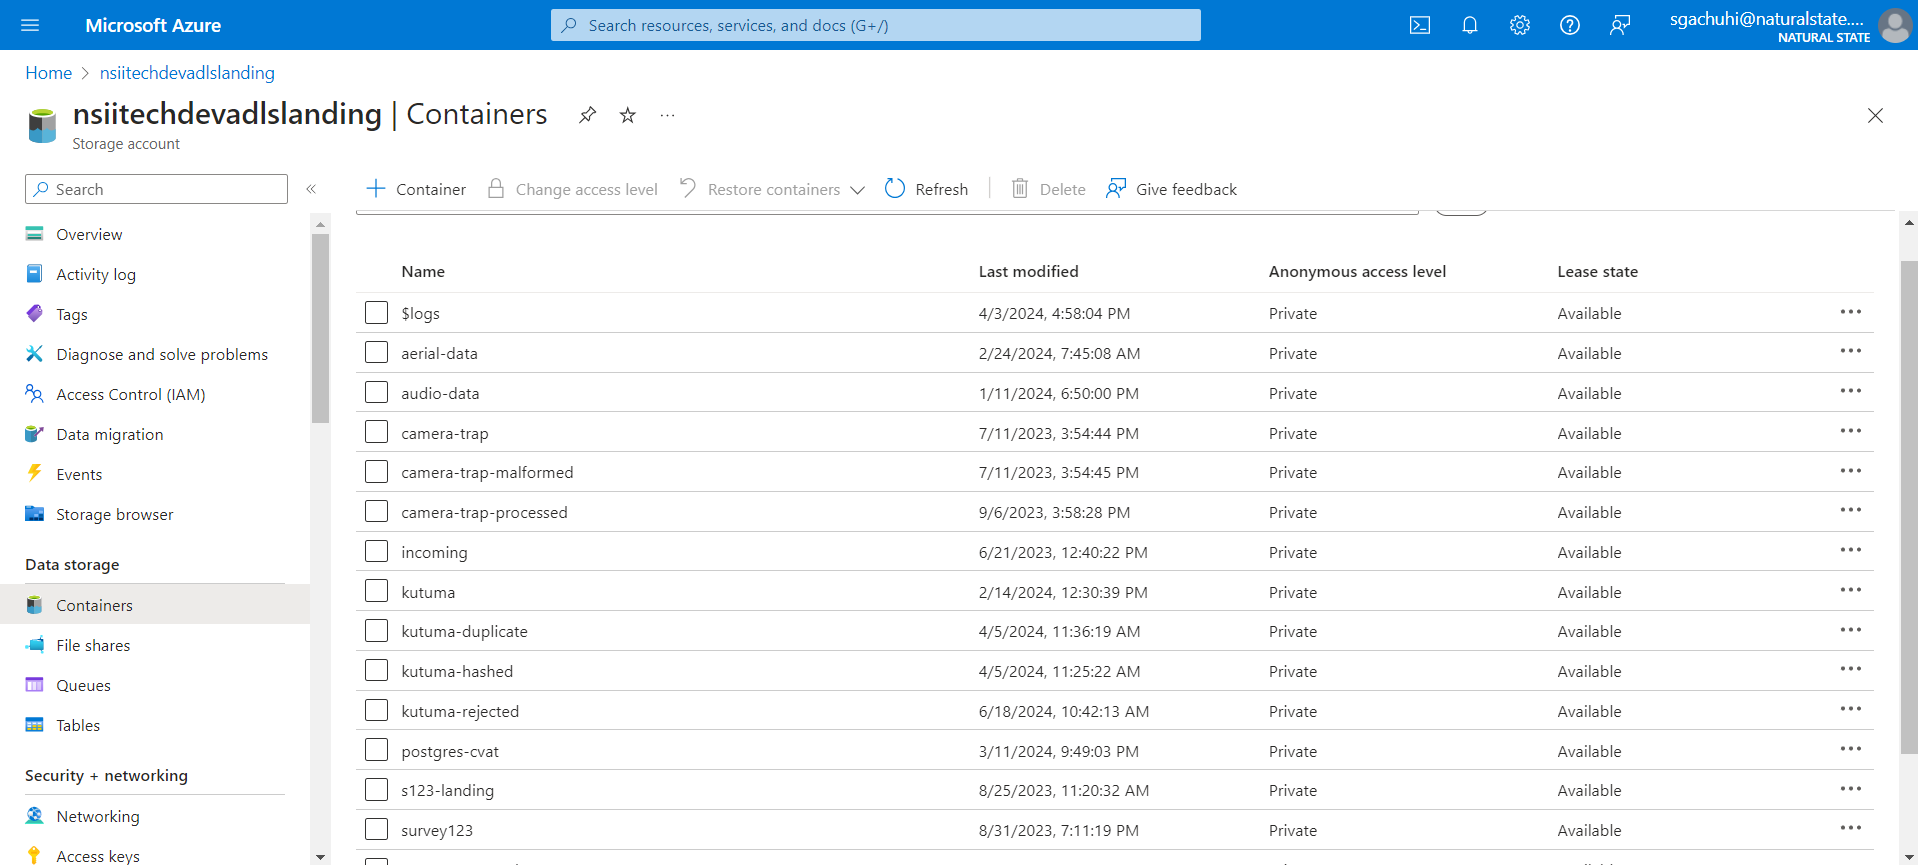
Task: Open the help question mark icon
Action: (x=1569, y=25)
